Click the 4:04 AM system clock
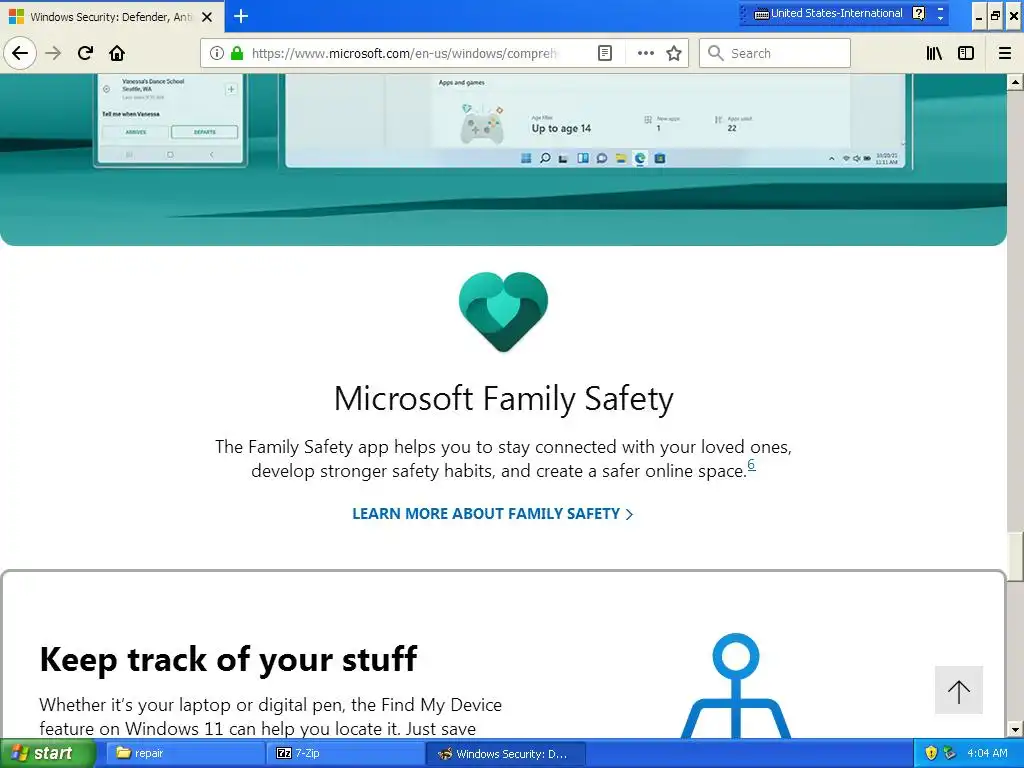Viewport: 1024px width, 768px height. point(987,754)
